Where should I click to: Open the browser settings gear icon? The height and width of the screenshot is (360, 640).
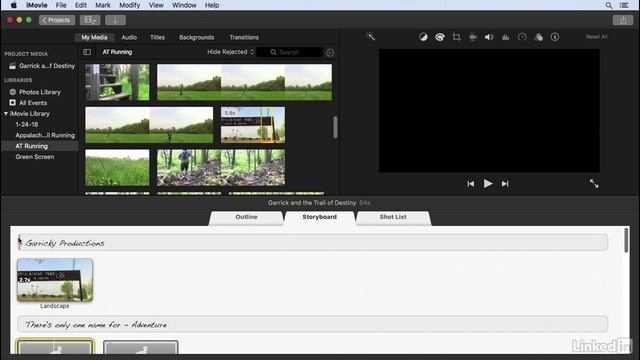330,52
